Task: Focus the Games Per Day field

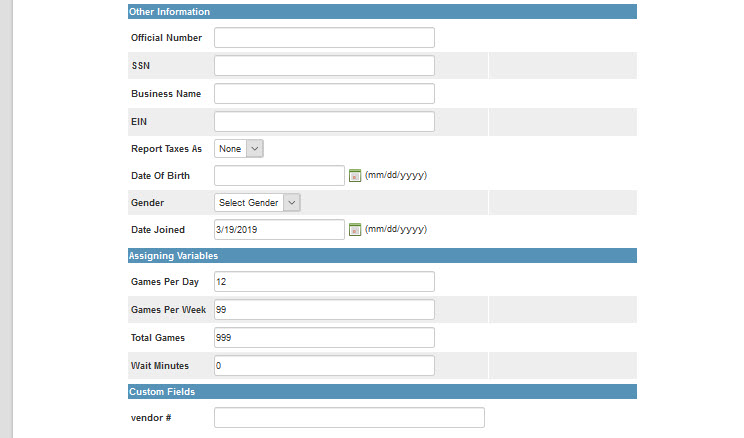Action: click(324, 282)
